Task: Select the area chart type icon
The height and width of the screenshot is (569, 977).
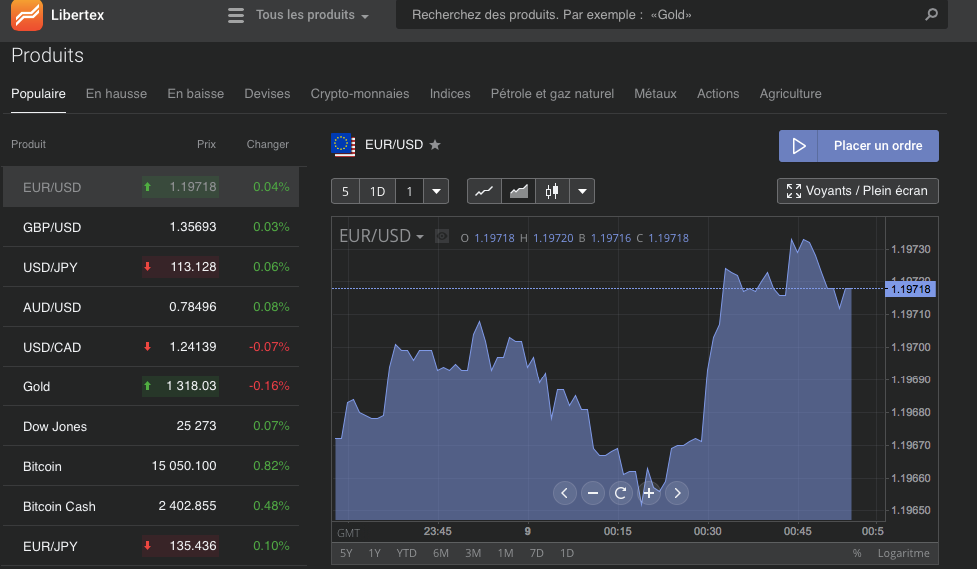Action: click(518, 191)
